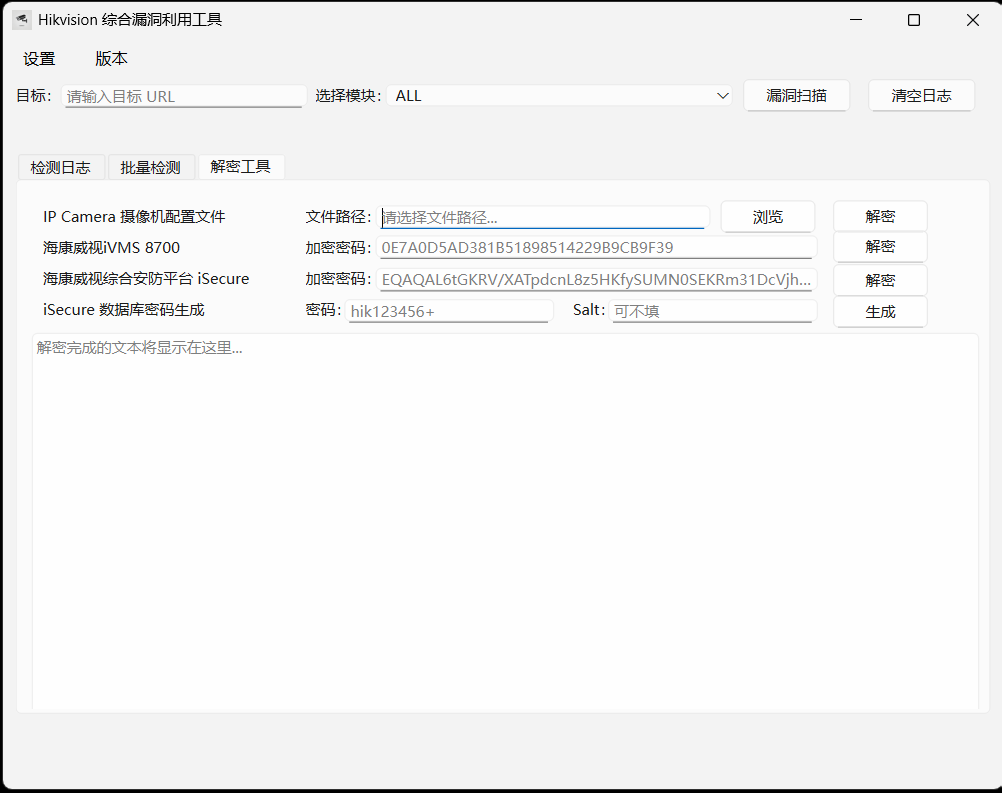Click the Hikvision tool app icon in titlebar
This screenshot has width=1002, height=793.
click(x=21, y=19)
